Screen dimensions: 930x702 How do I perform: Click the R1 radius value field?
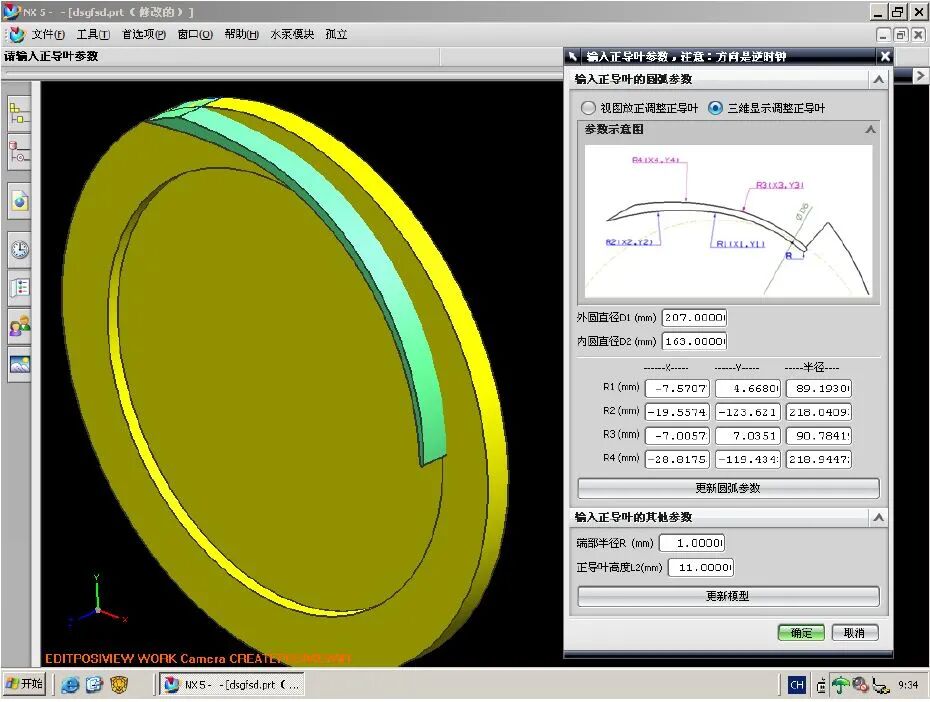819,388
